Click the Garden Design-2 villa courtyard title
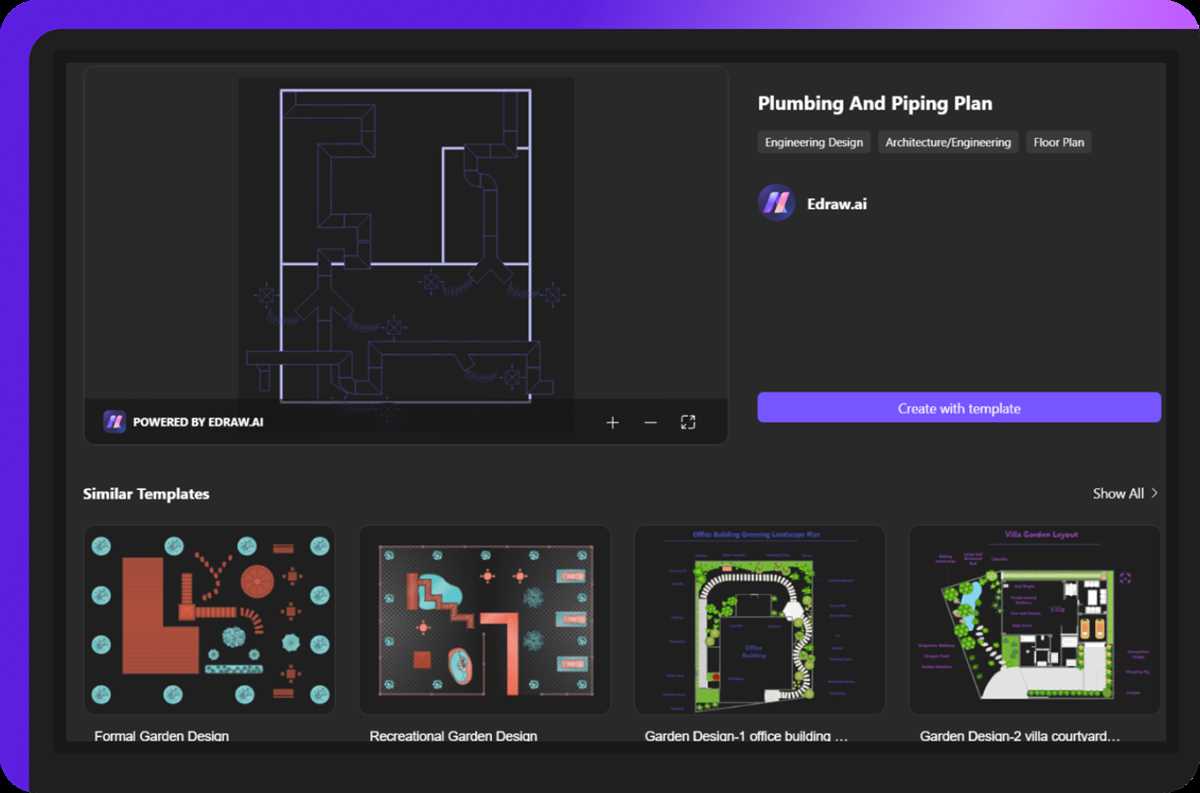This screenshot has height=793, width=1200. pos(1020,736)
